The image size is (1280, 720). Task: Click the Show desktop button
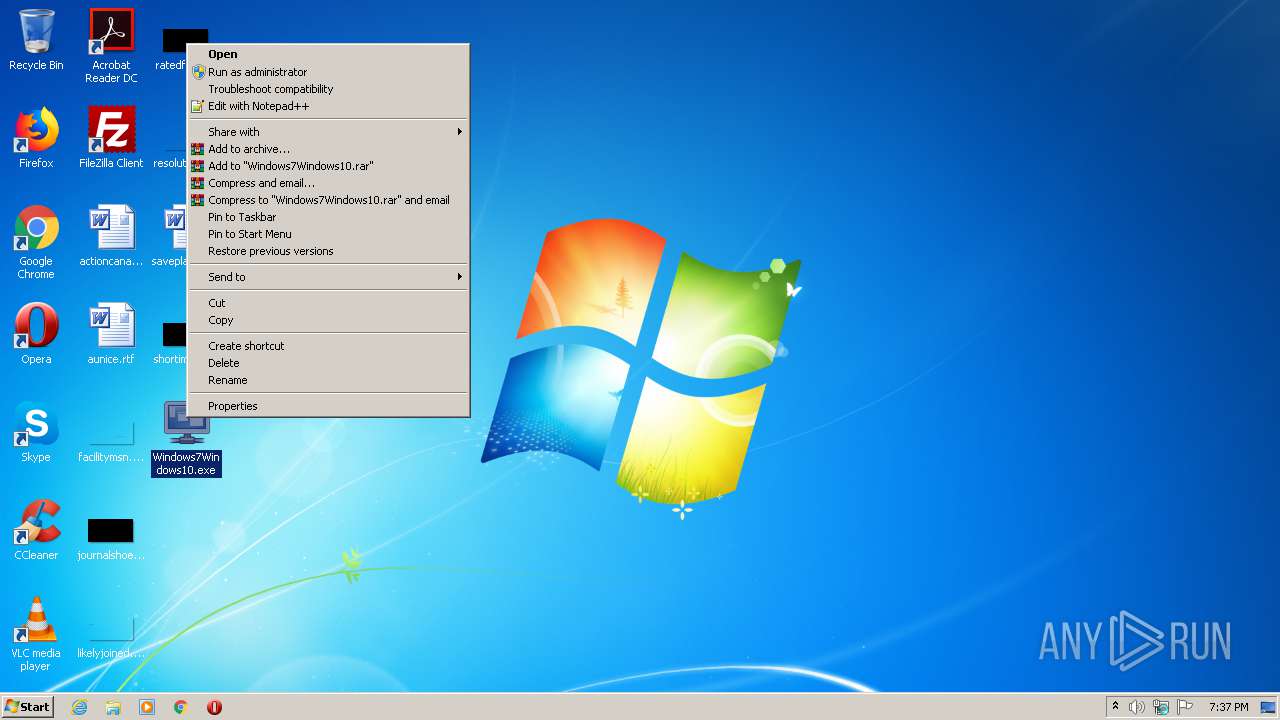[1268, 707]
